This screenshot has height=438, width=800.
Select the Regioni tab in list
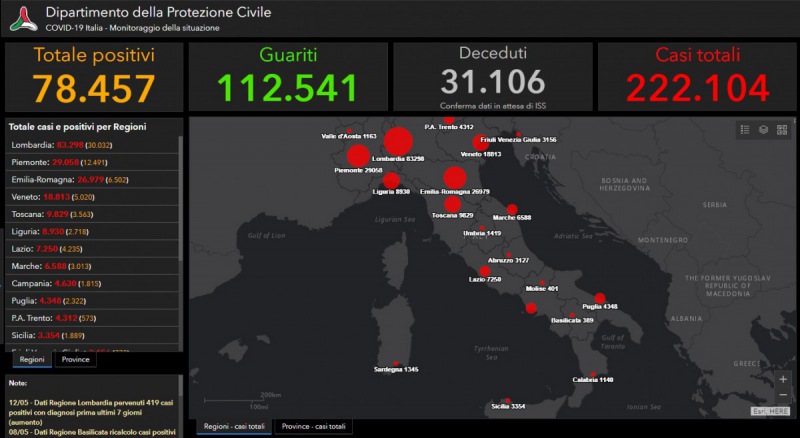(x=30, y=359)
